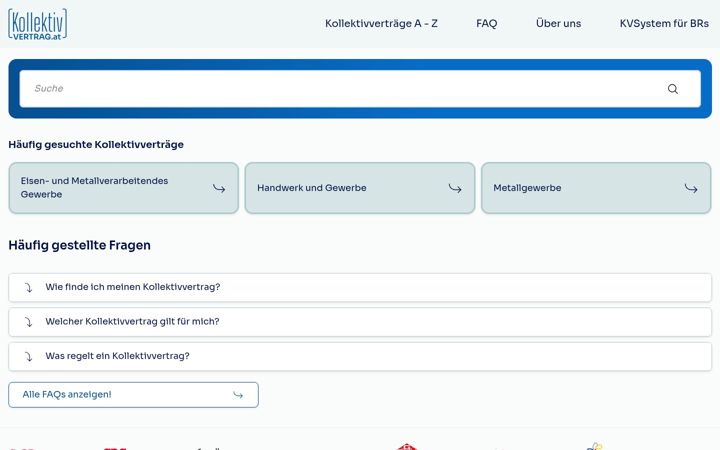The width and height of the screenshot is (720, 450).
Task: Click arrow icon on Eisen- und Metallverarbeitendes Gewerbe card
Action: 219,188
